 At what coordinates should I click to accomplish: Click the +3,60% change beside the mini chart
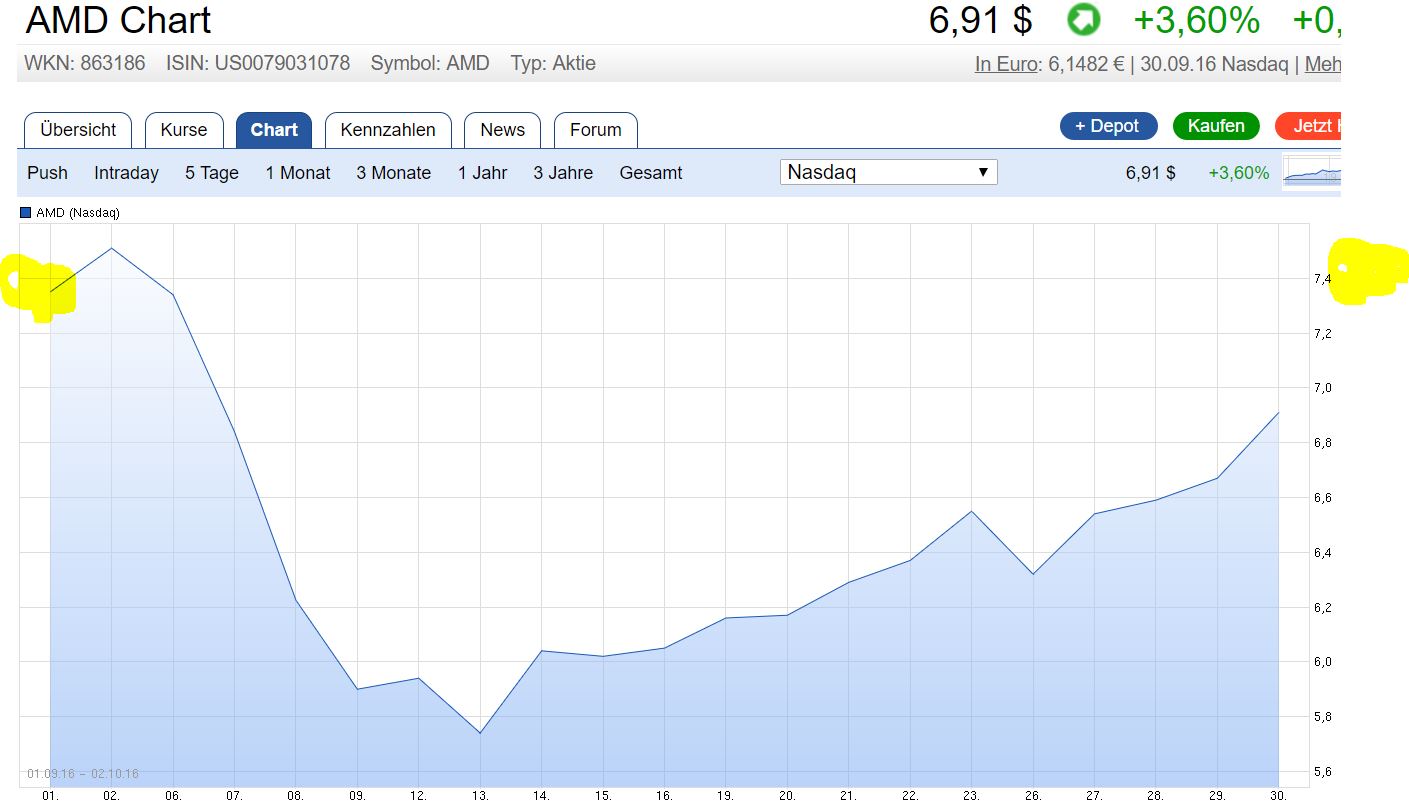1238,173
